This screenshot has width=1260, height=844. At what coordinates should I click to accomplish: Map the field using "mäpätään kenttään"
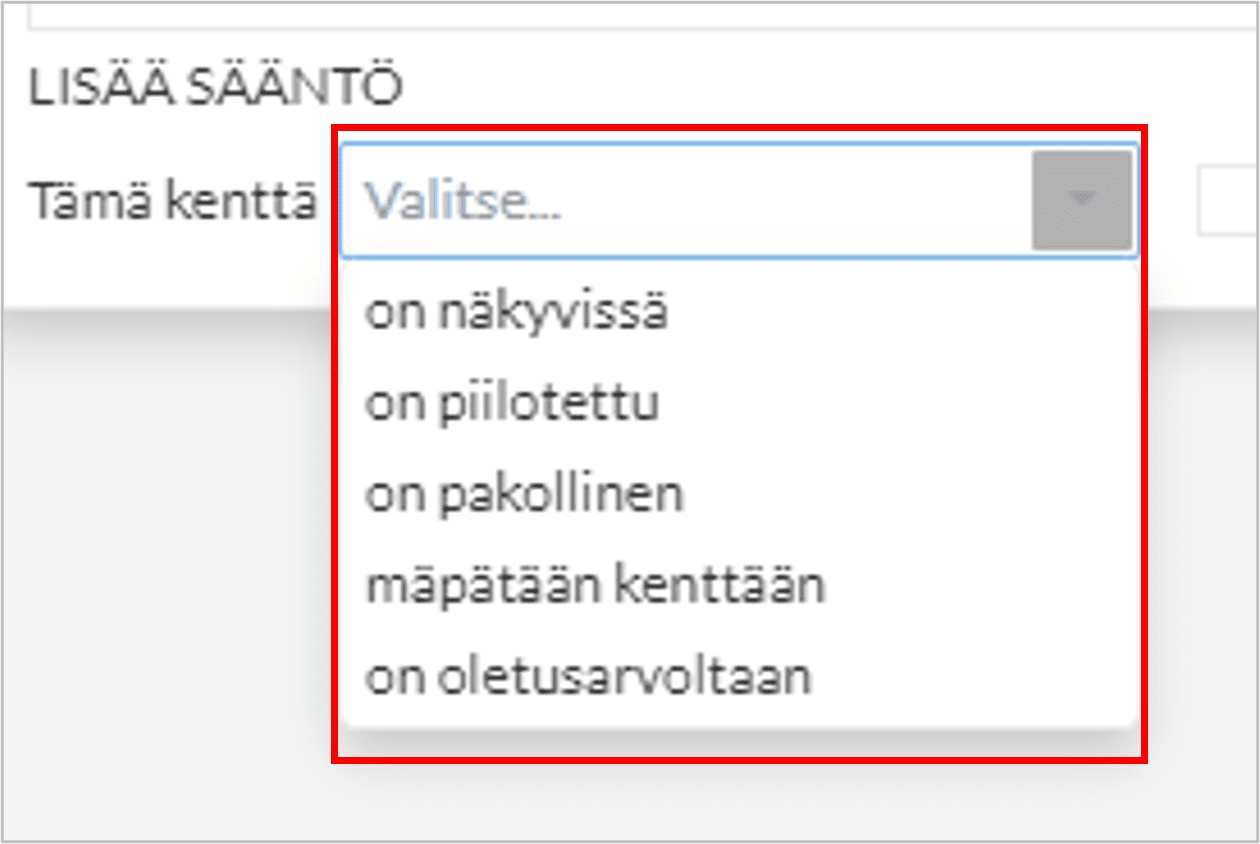coord(595,586)
